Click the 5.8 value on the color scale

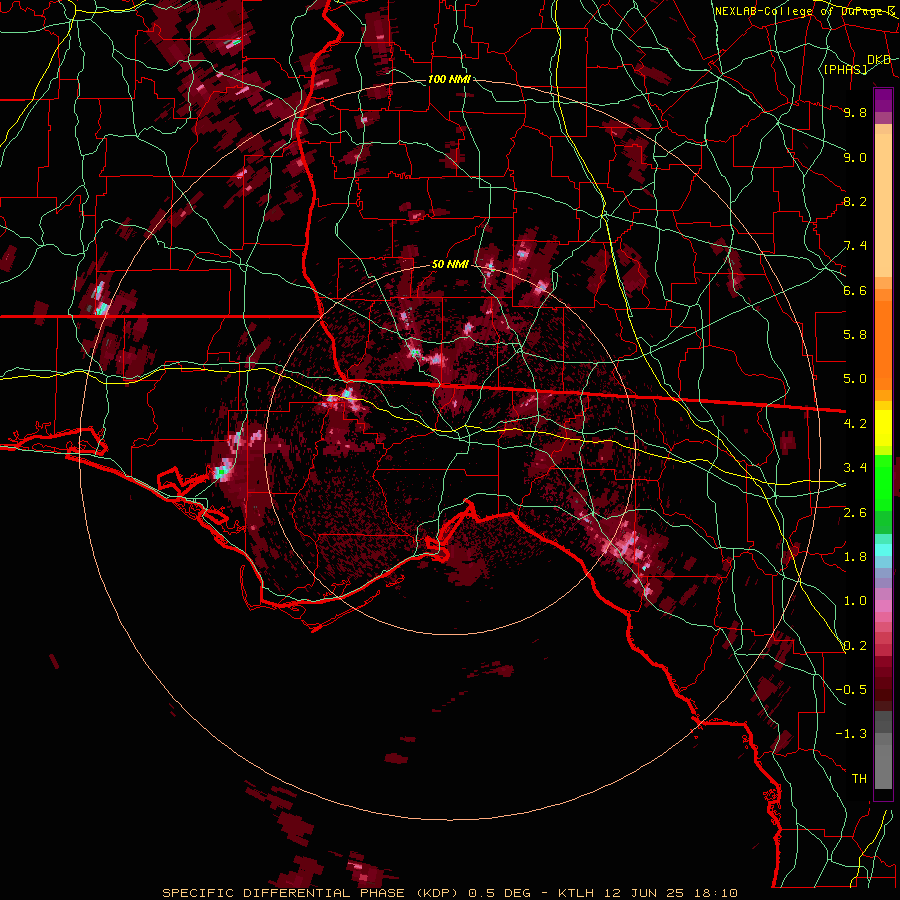click(855, 335)
